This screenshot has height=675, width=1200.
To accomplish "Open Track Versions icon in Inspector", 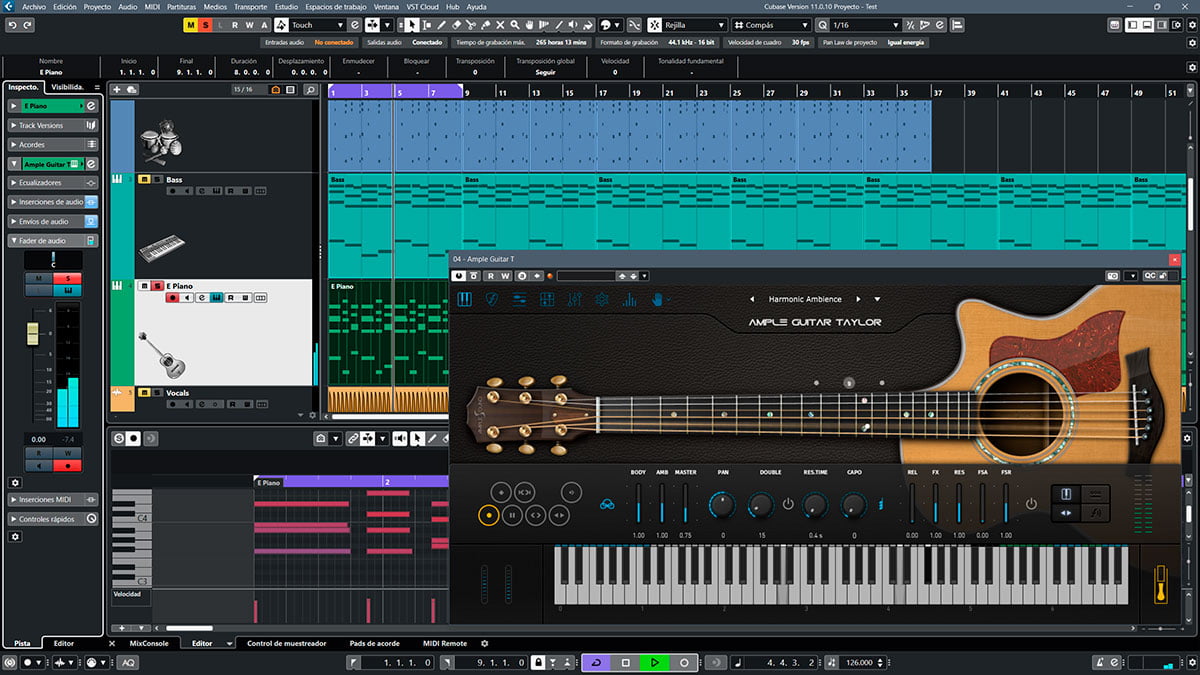I will 91,126.
